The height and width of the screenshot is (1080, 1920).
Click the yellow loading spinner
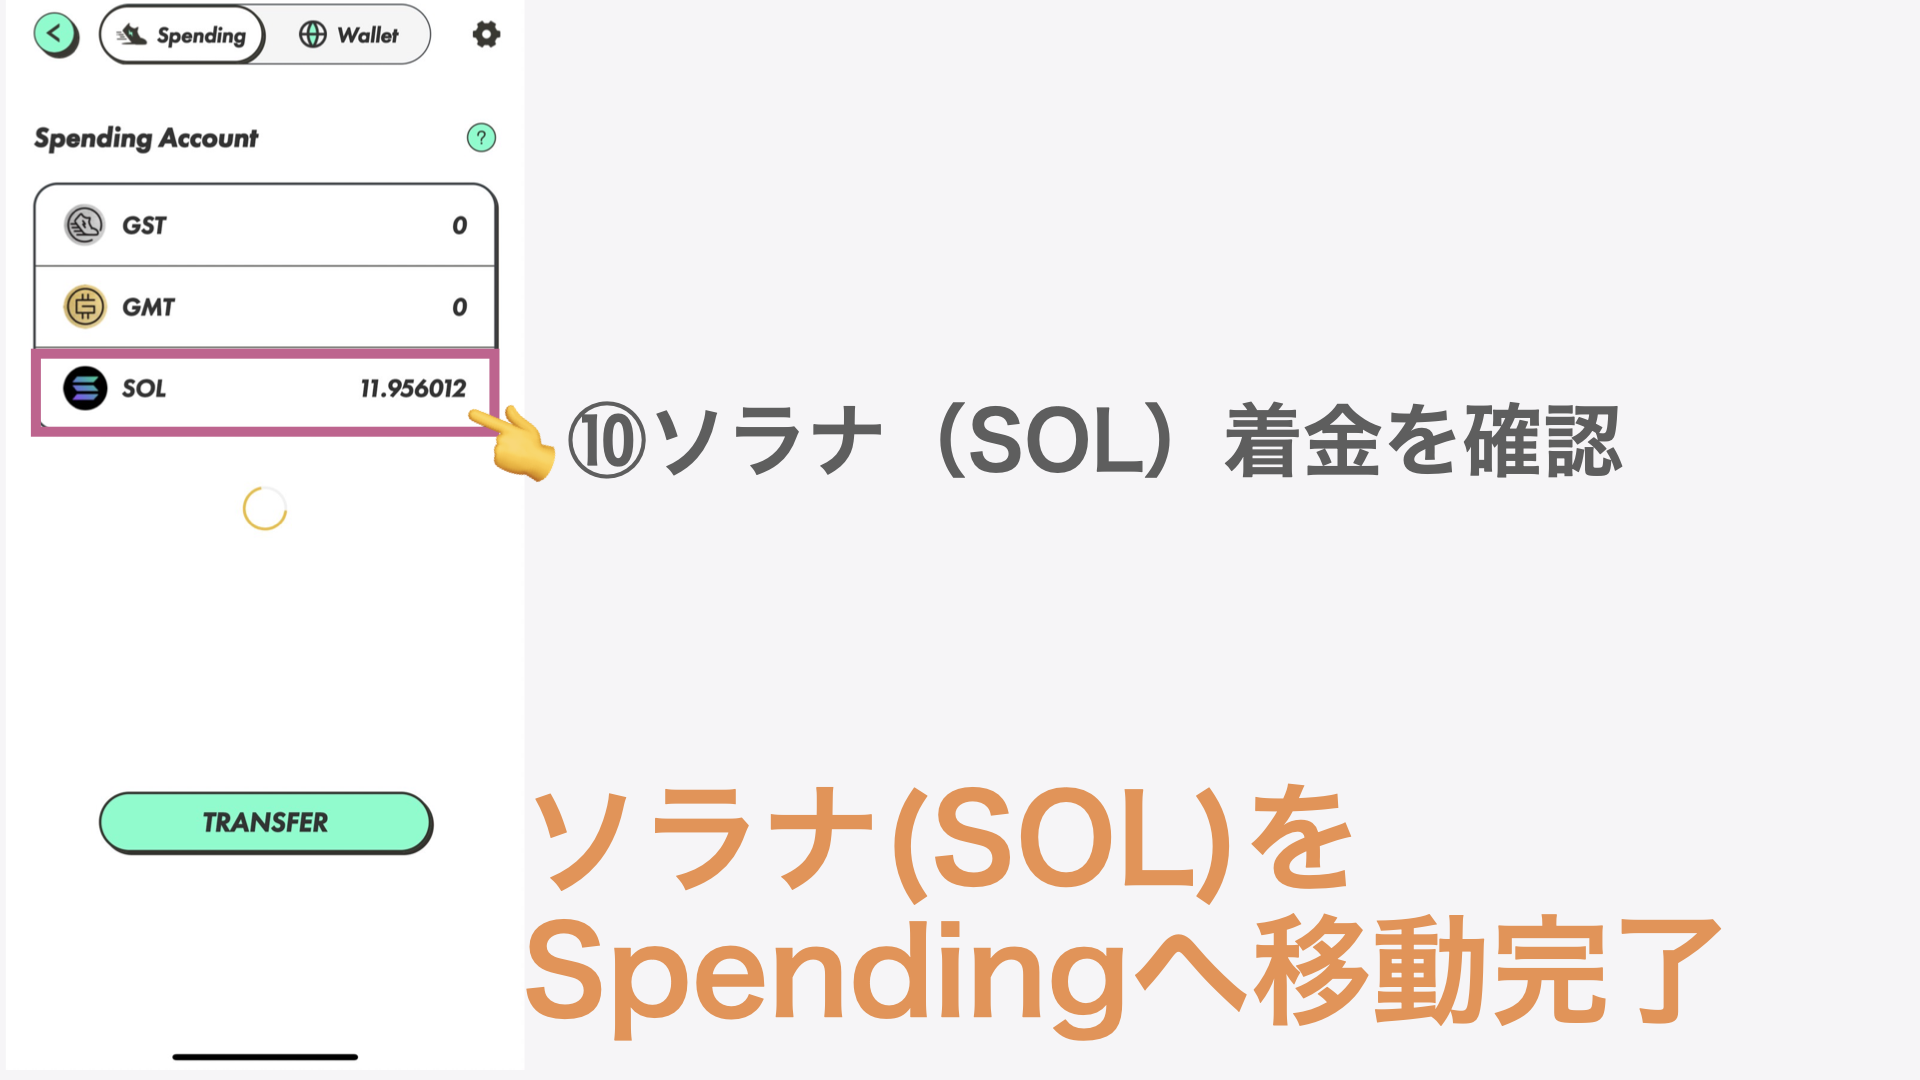click(265, 508)
